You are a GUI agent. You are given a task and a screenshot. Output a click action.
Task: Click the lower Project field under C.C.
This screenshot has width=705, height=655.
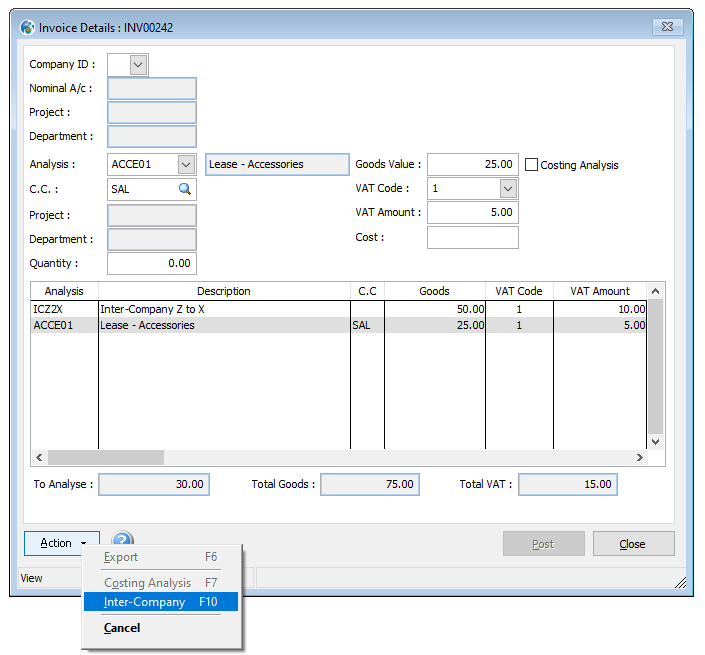152,215
